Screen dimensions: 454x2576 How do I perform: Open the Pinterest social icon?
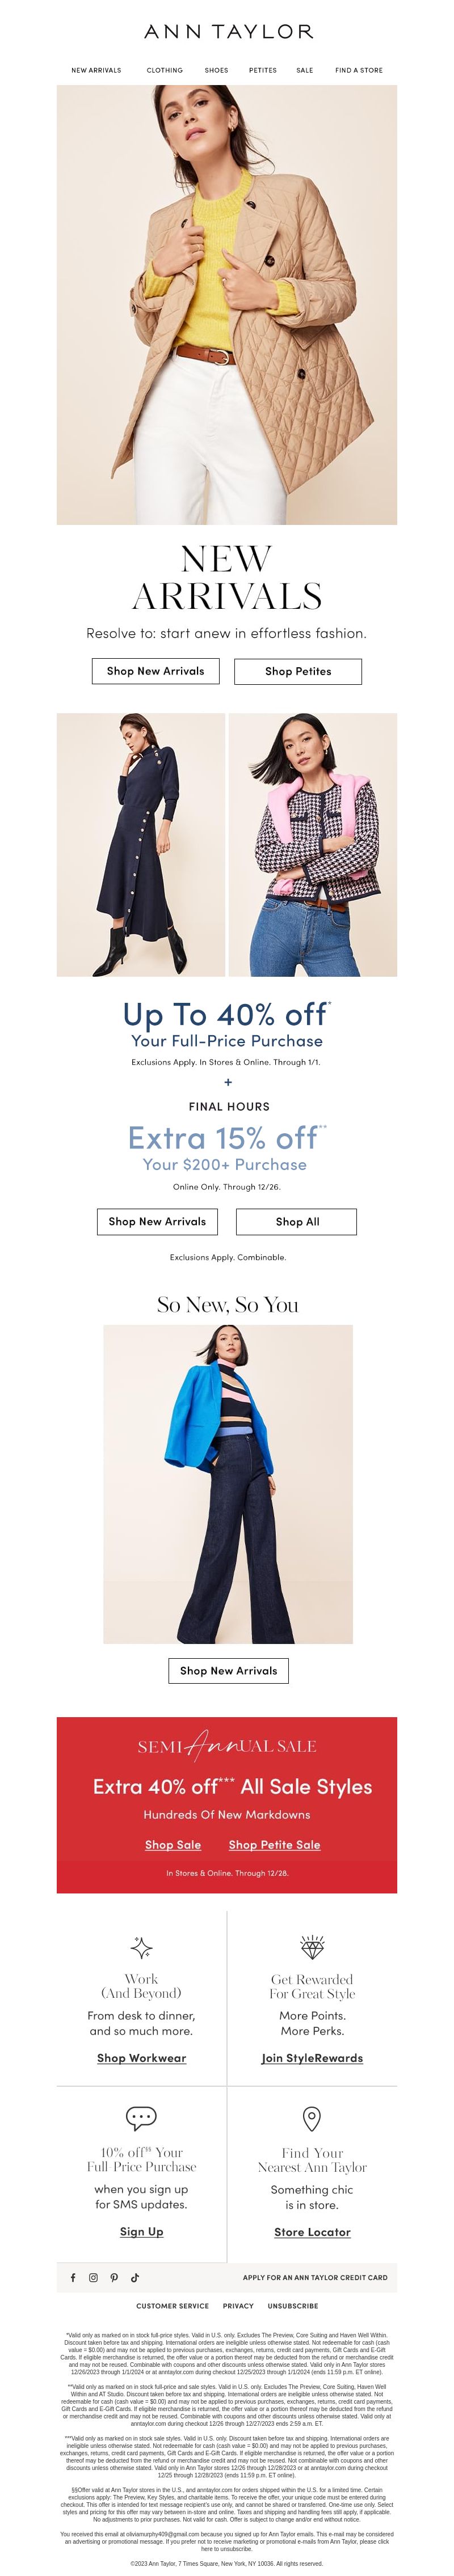pyautogui.click(x=114, y=2277)
